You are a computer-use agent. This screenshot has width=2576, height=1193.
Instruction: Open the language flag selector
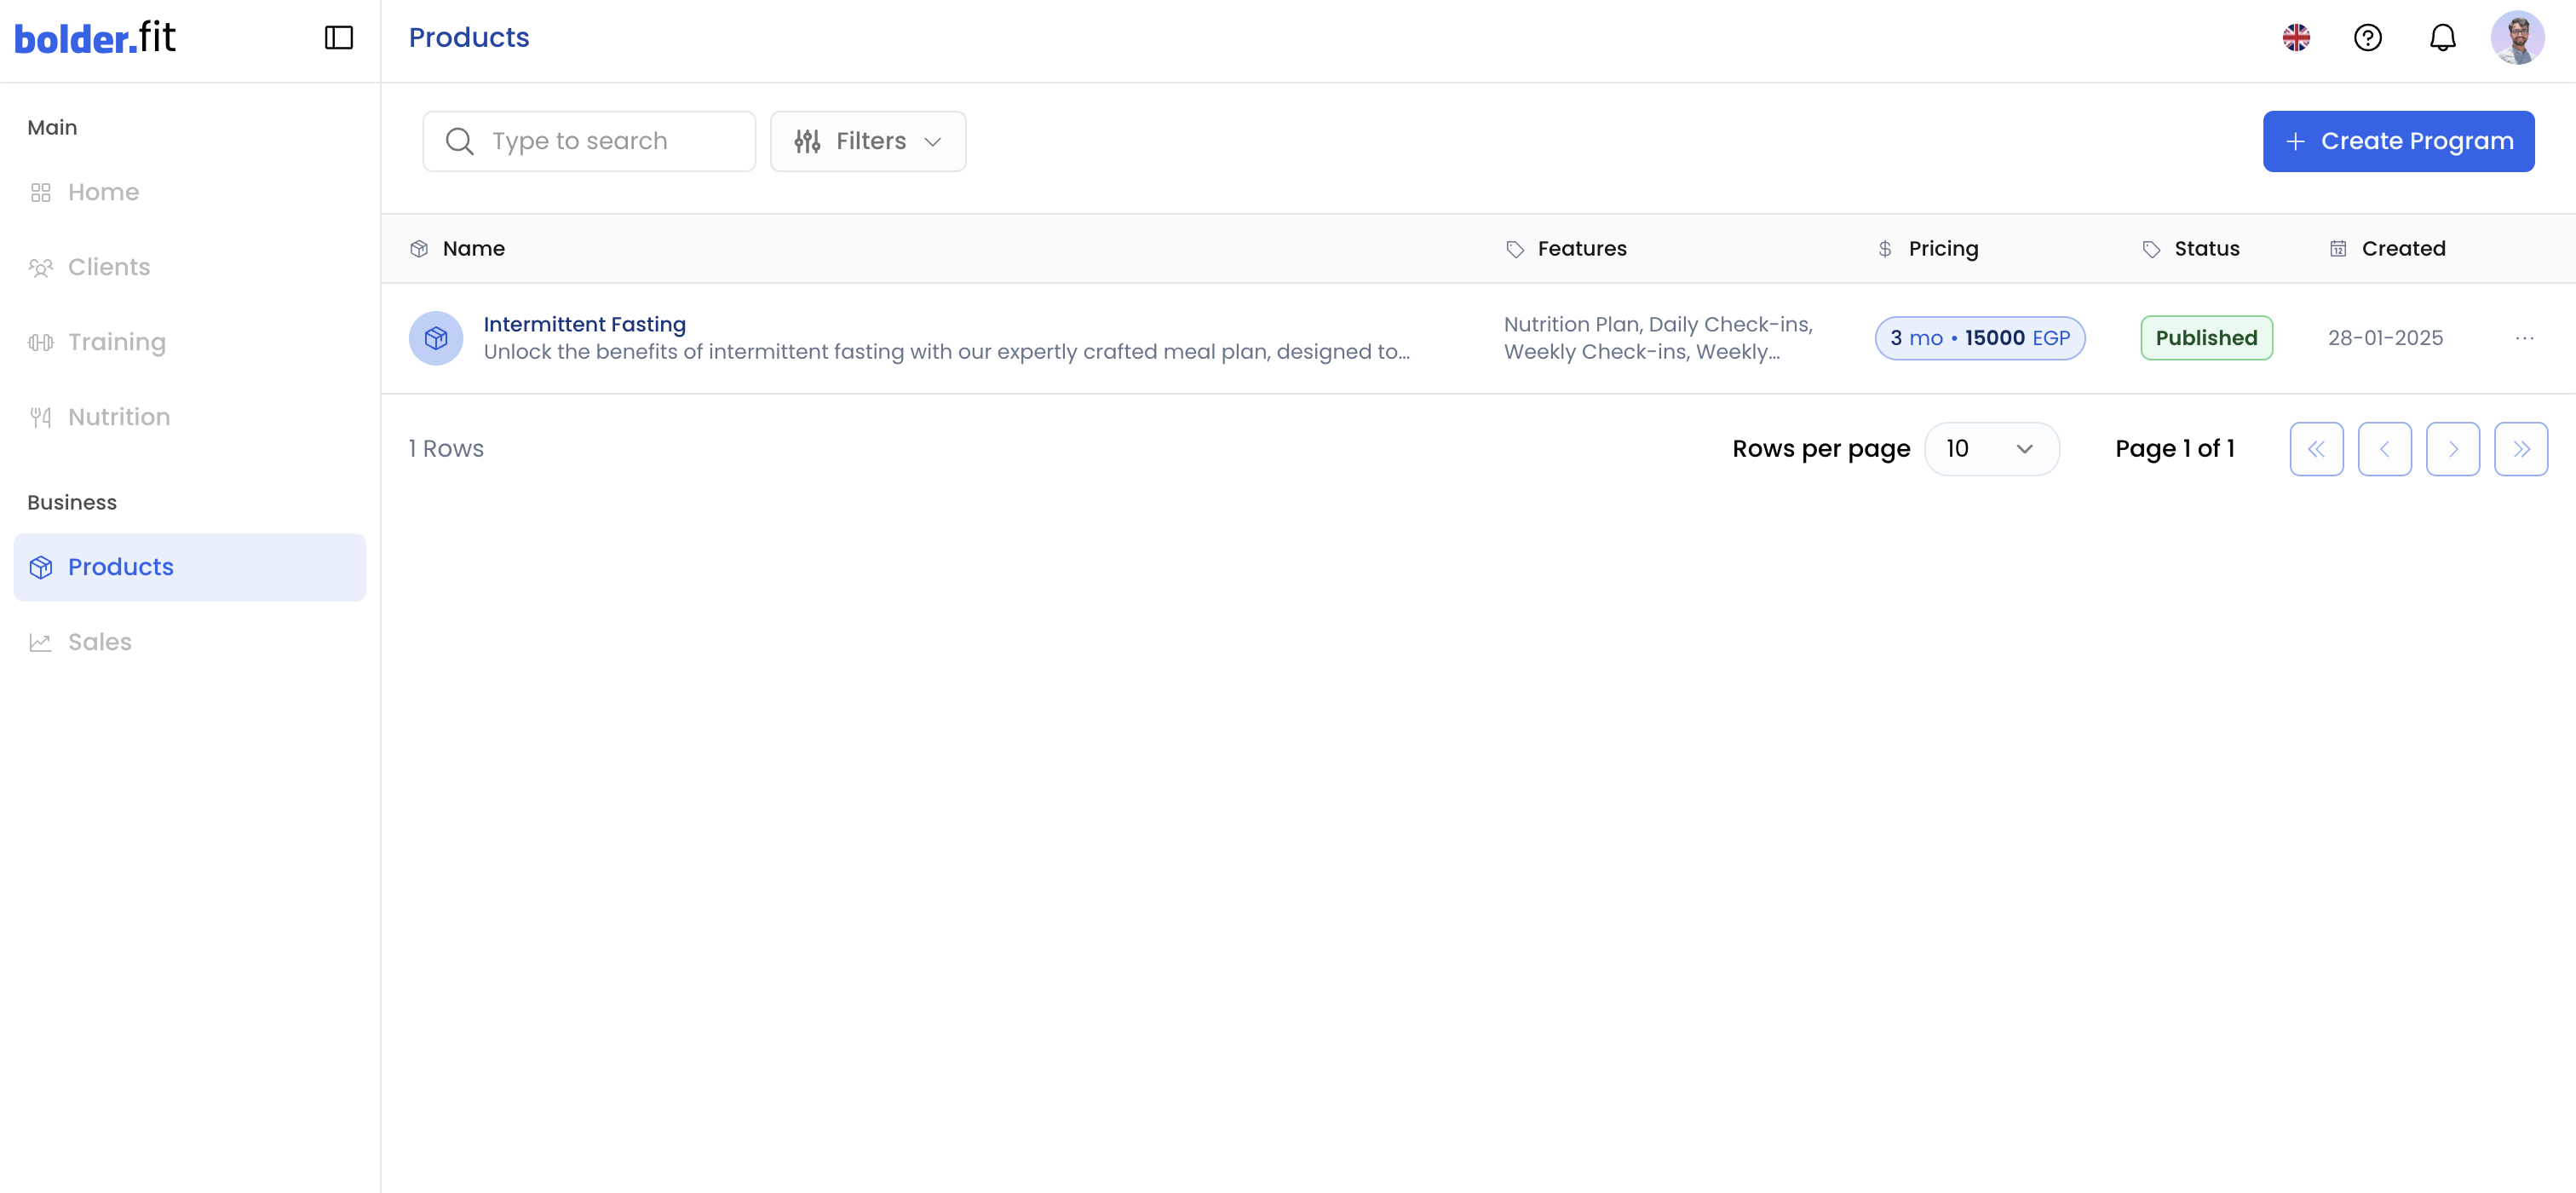click(2296, 38)
